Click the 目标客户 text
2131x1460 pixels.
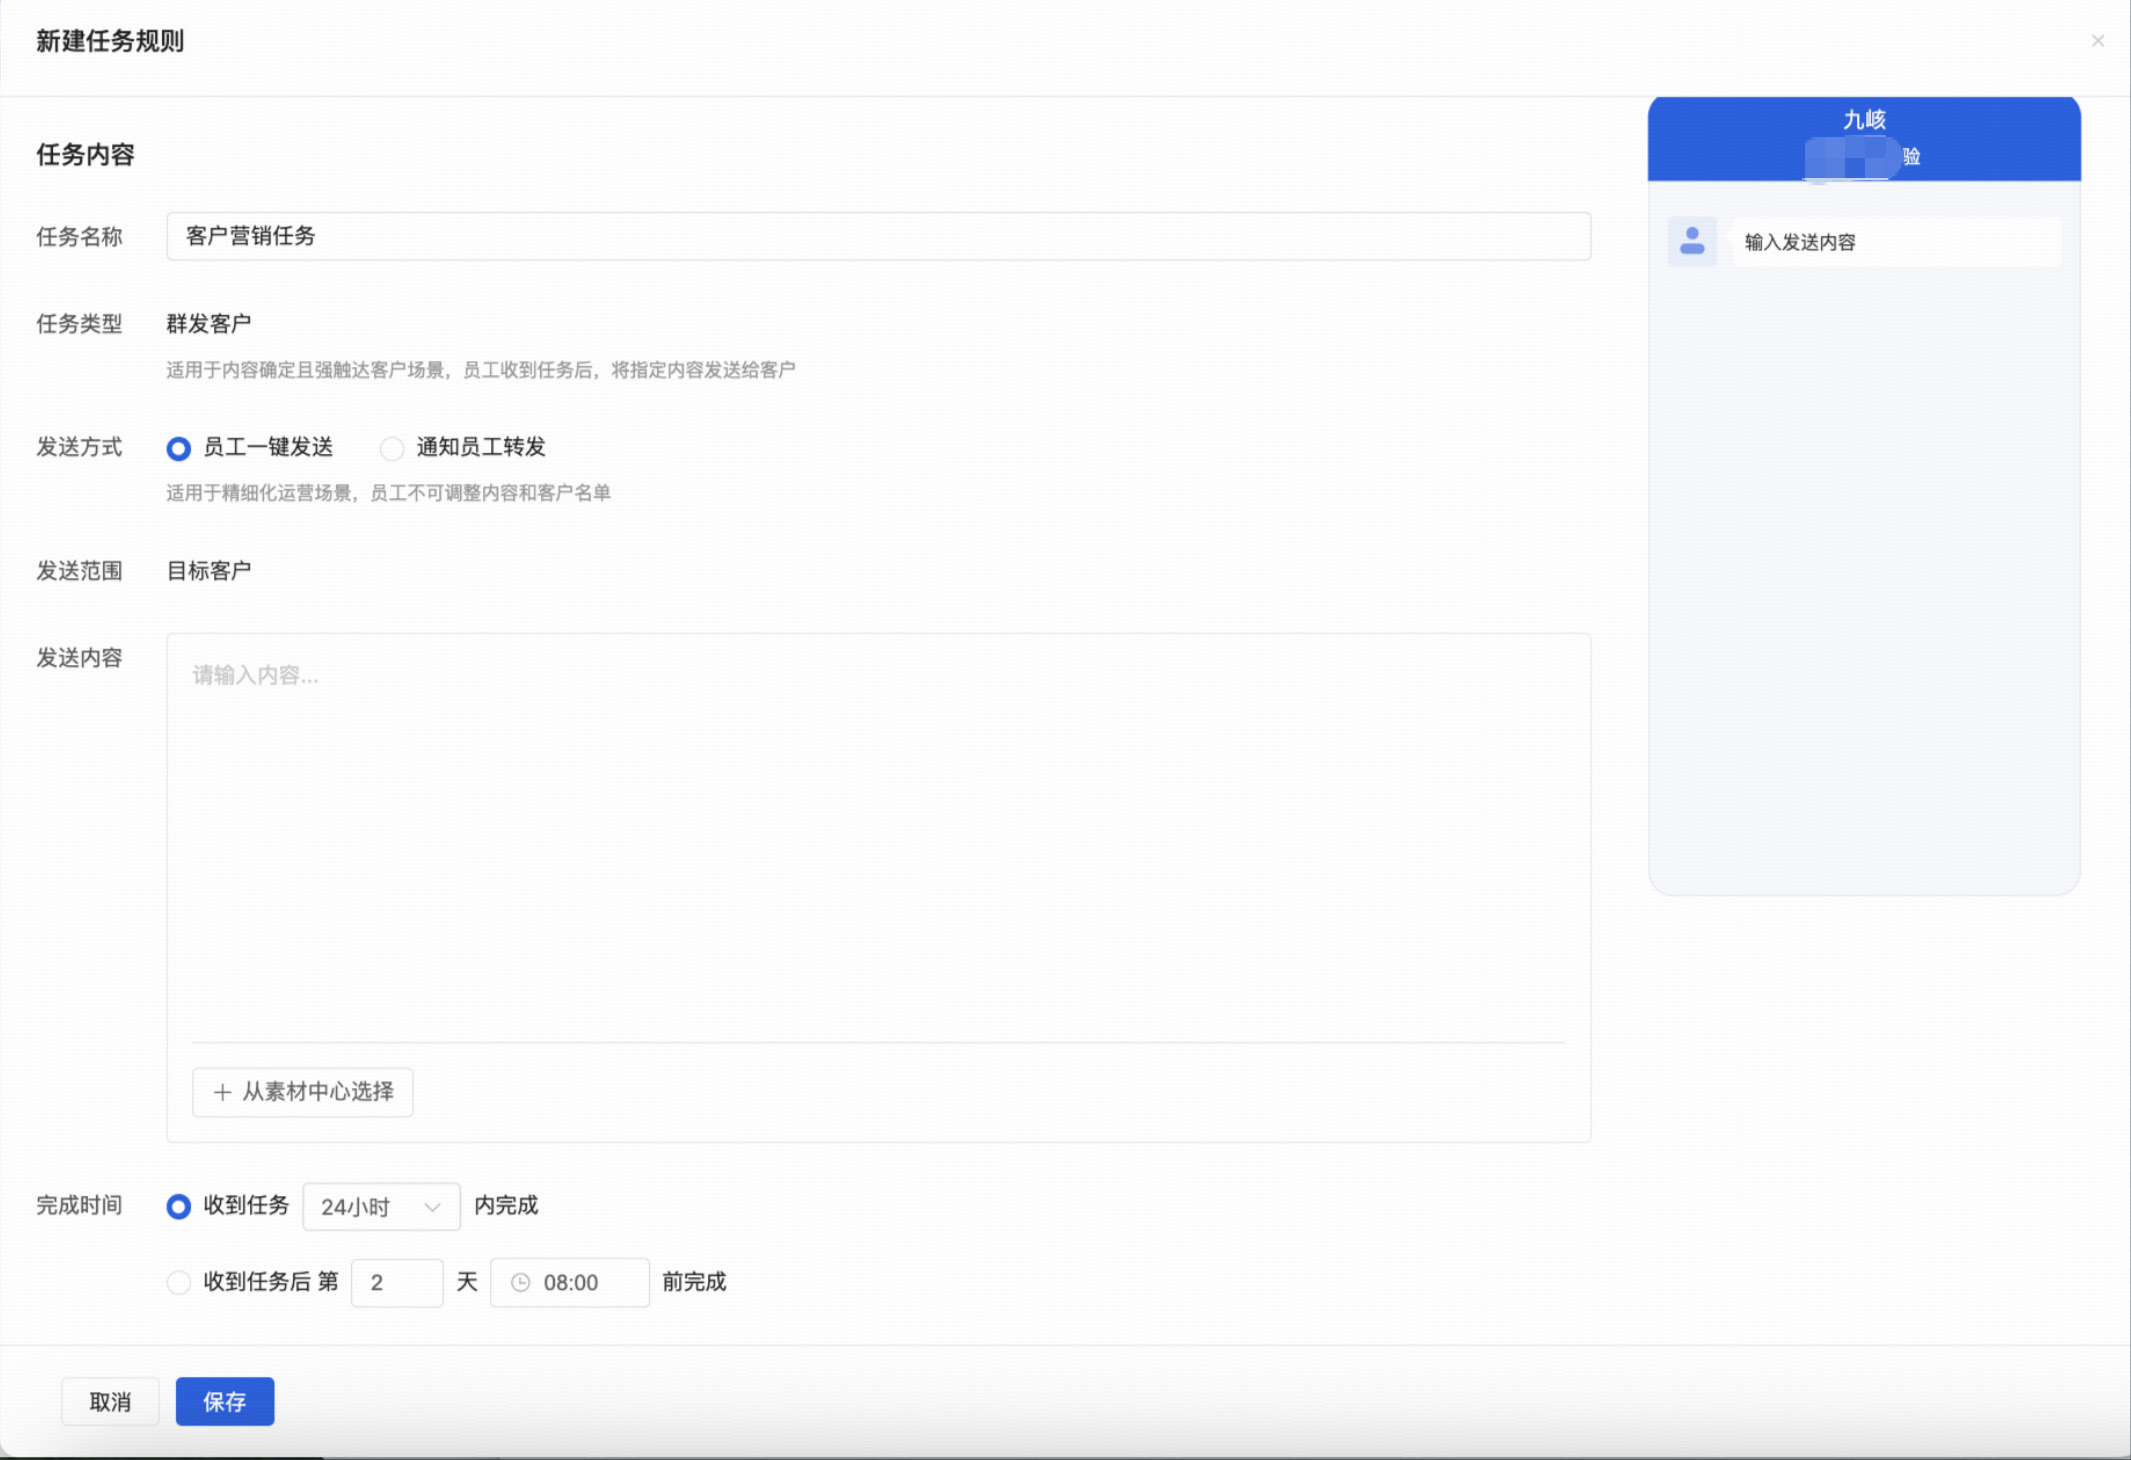208,571
